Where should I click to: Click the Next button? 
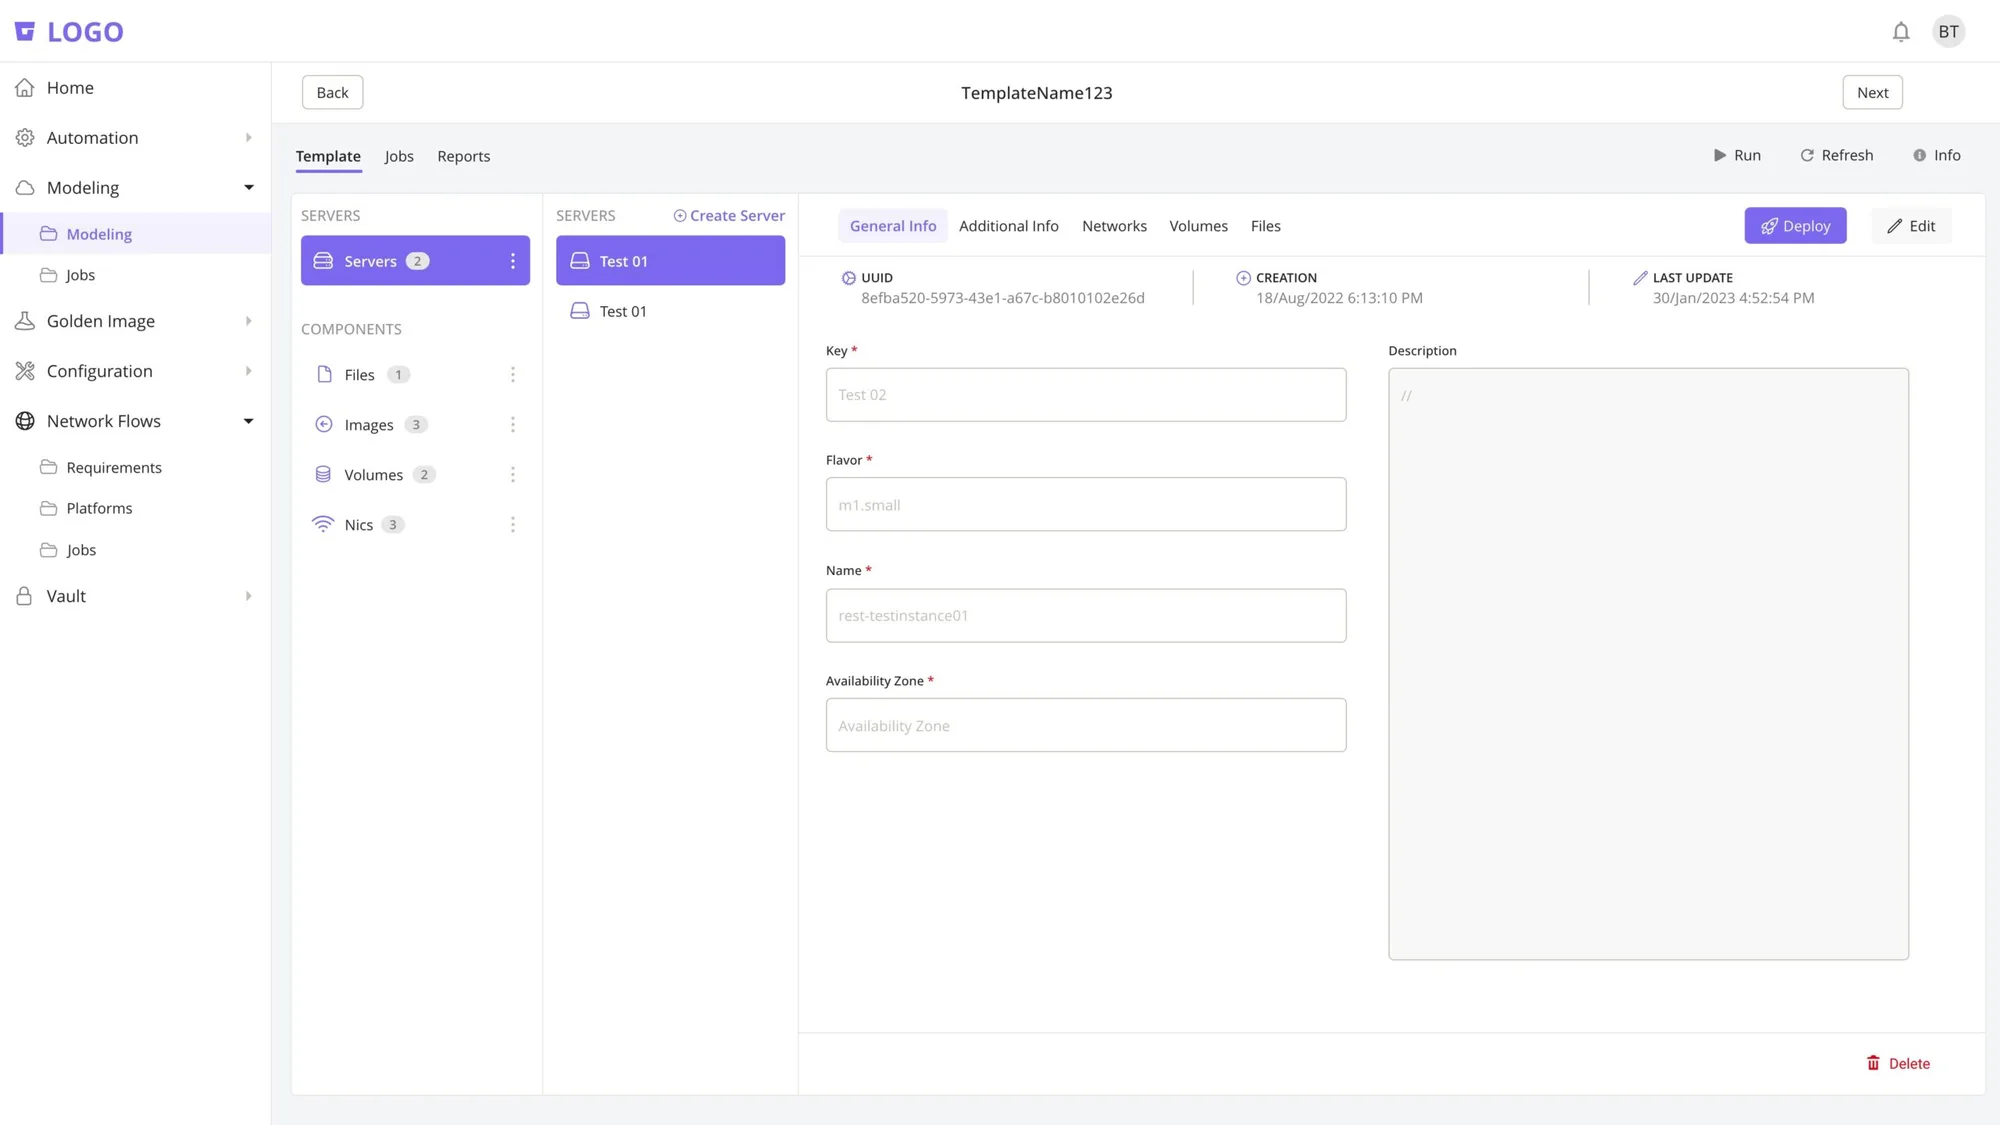1872,93
